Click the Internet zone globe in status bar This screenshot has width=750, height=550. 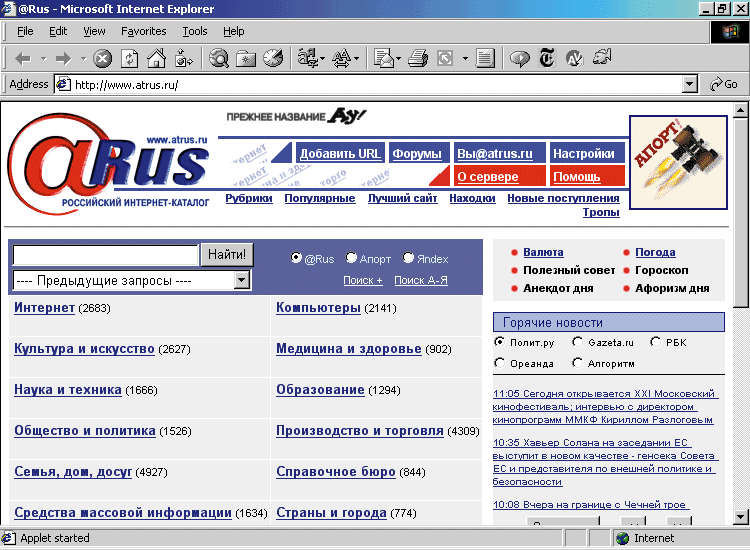[x=622, y=538]
